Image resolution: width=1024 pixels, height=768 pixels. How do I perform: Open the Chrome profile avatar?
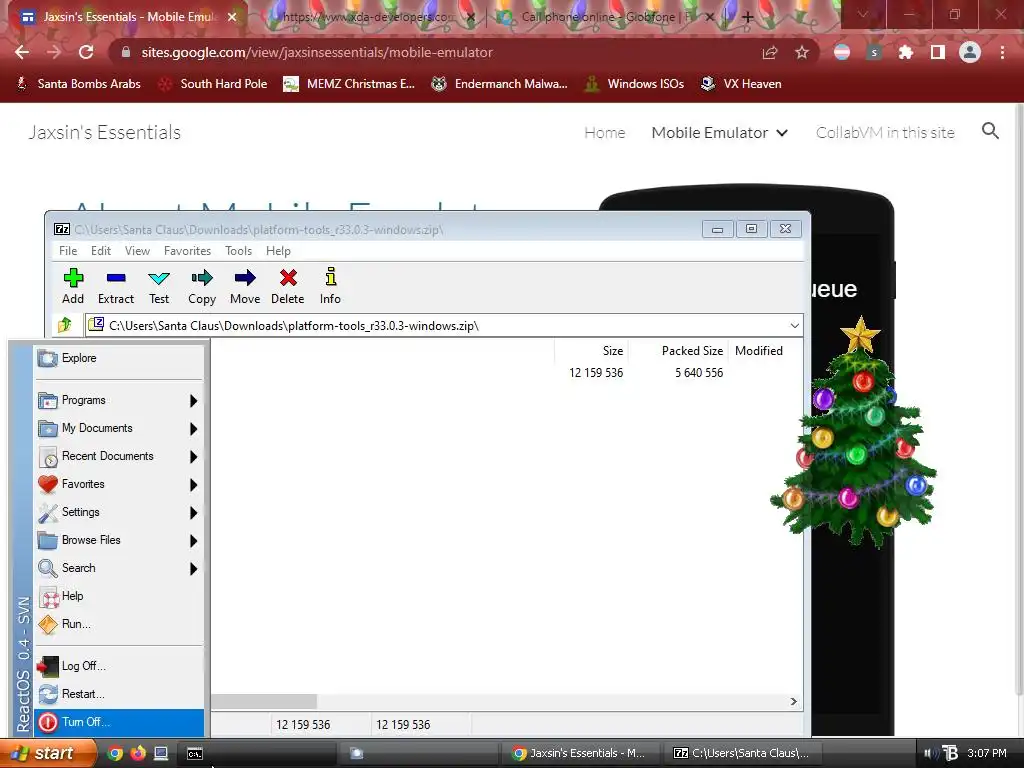click(970, 52)
